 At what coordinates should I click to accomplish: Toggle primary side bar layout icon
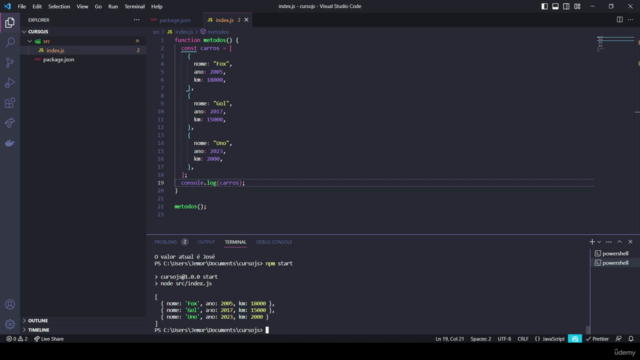(544, 6)
